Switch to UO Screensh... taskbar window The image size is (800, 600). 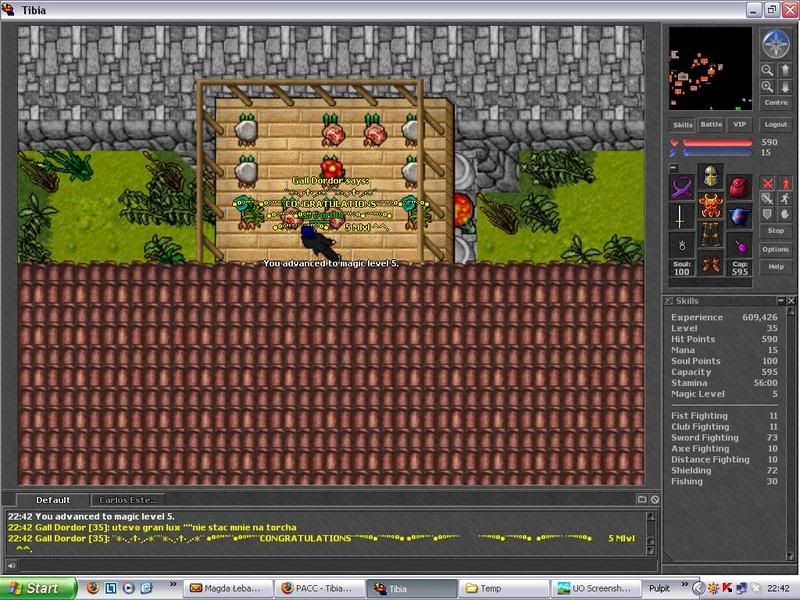pos(596,588)
